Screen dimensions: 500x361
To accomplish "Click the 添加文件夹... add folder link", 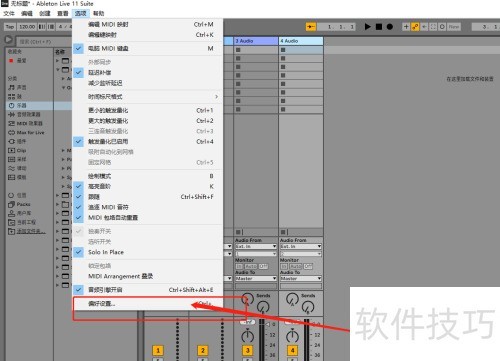I will click(27, 231).
